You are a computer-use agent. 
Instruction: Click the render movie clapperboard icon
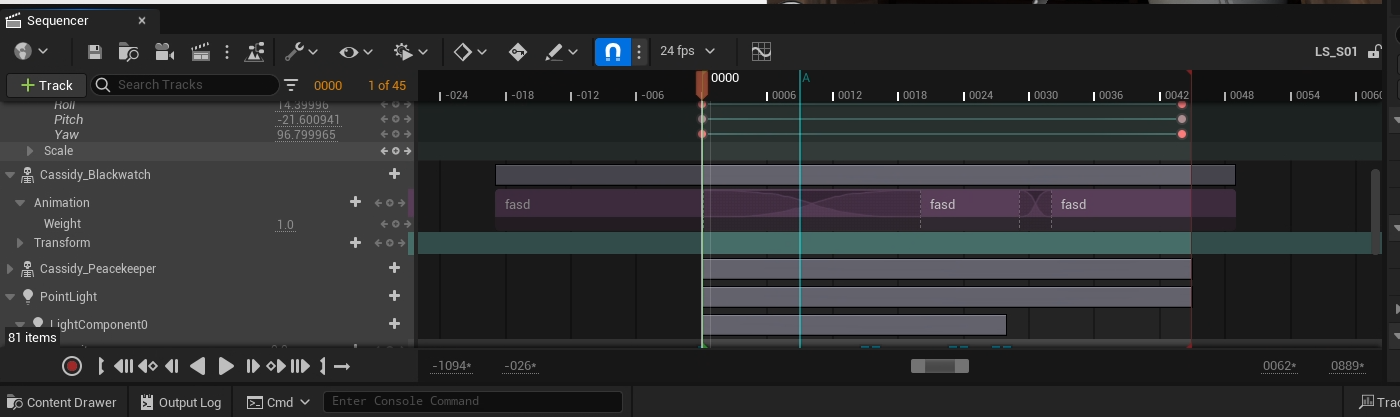pyautogui.click(x=201, y=51)
